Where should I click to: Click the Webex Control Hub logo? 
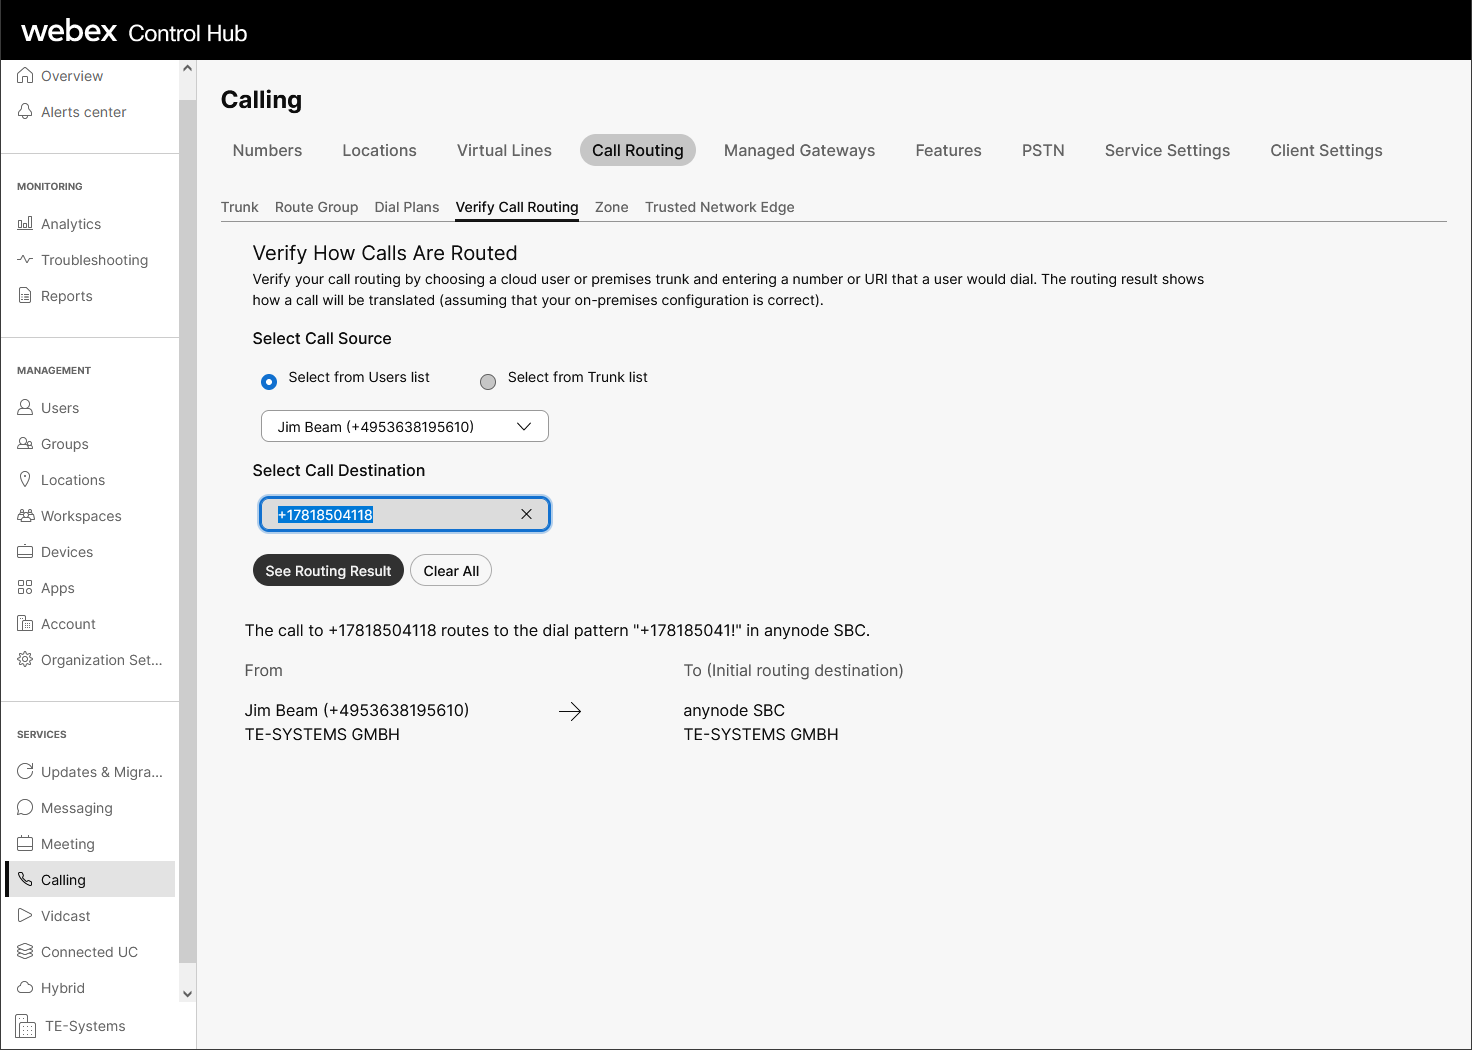[134, 32]
